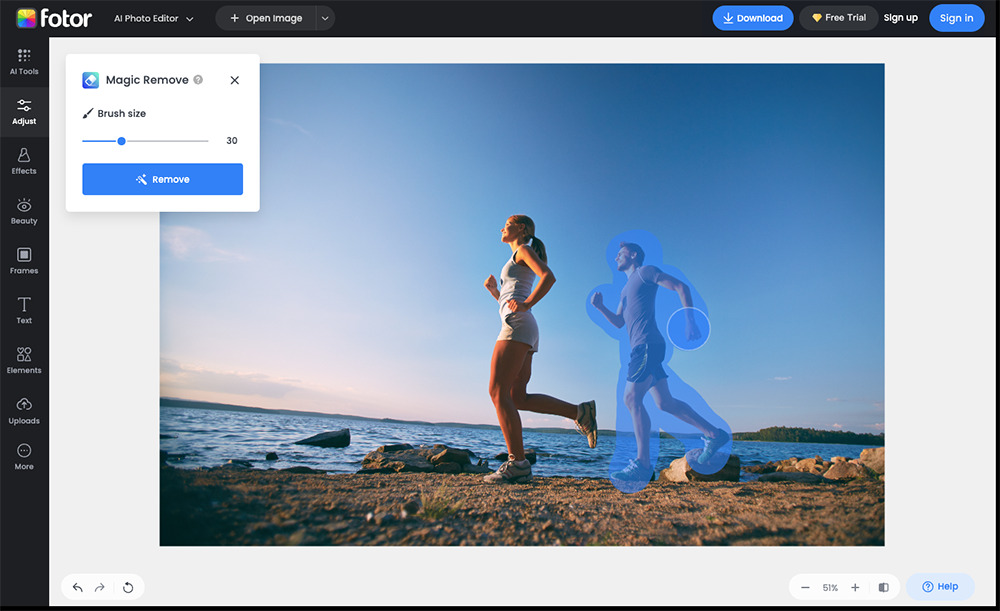Viewport: 1000px width, 611px height.
Task: Click the Remove button in Magic Remove
Action: tap(162, 179)
